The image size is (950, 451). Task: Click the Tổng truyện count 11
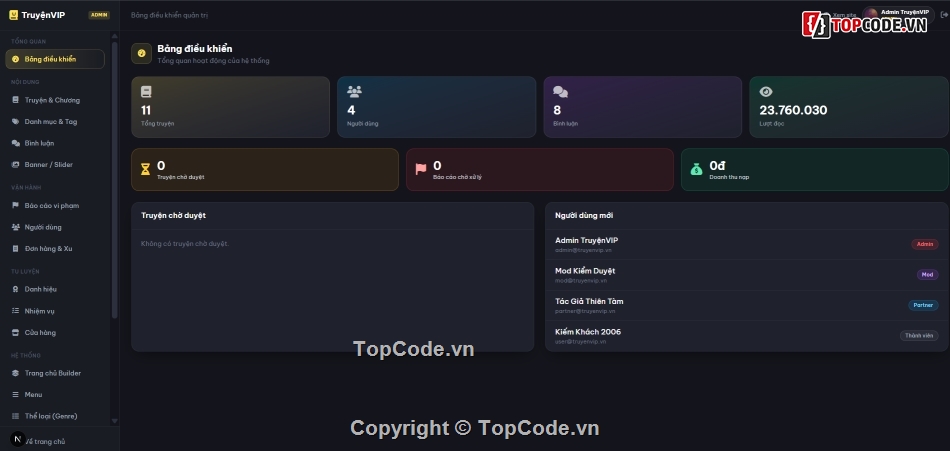(x=146, y=110)
